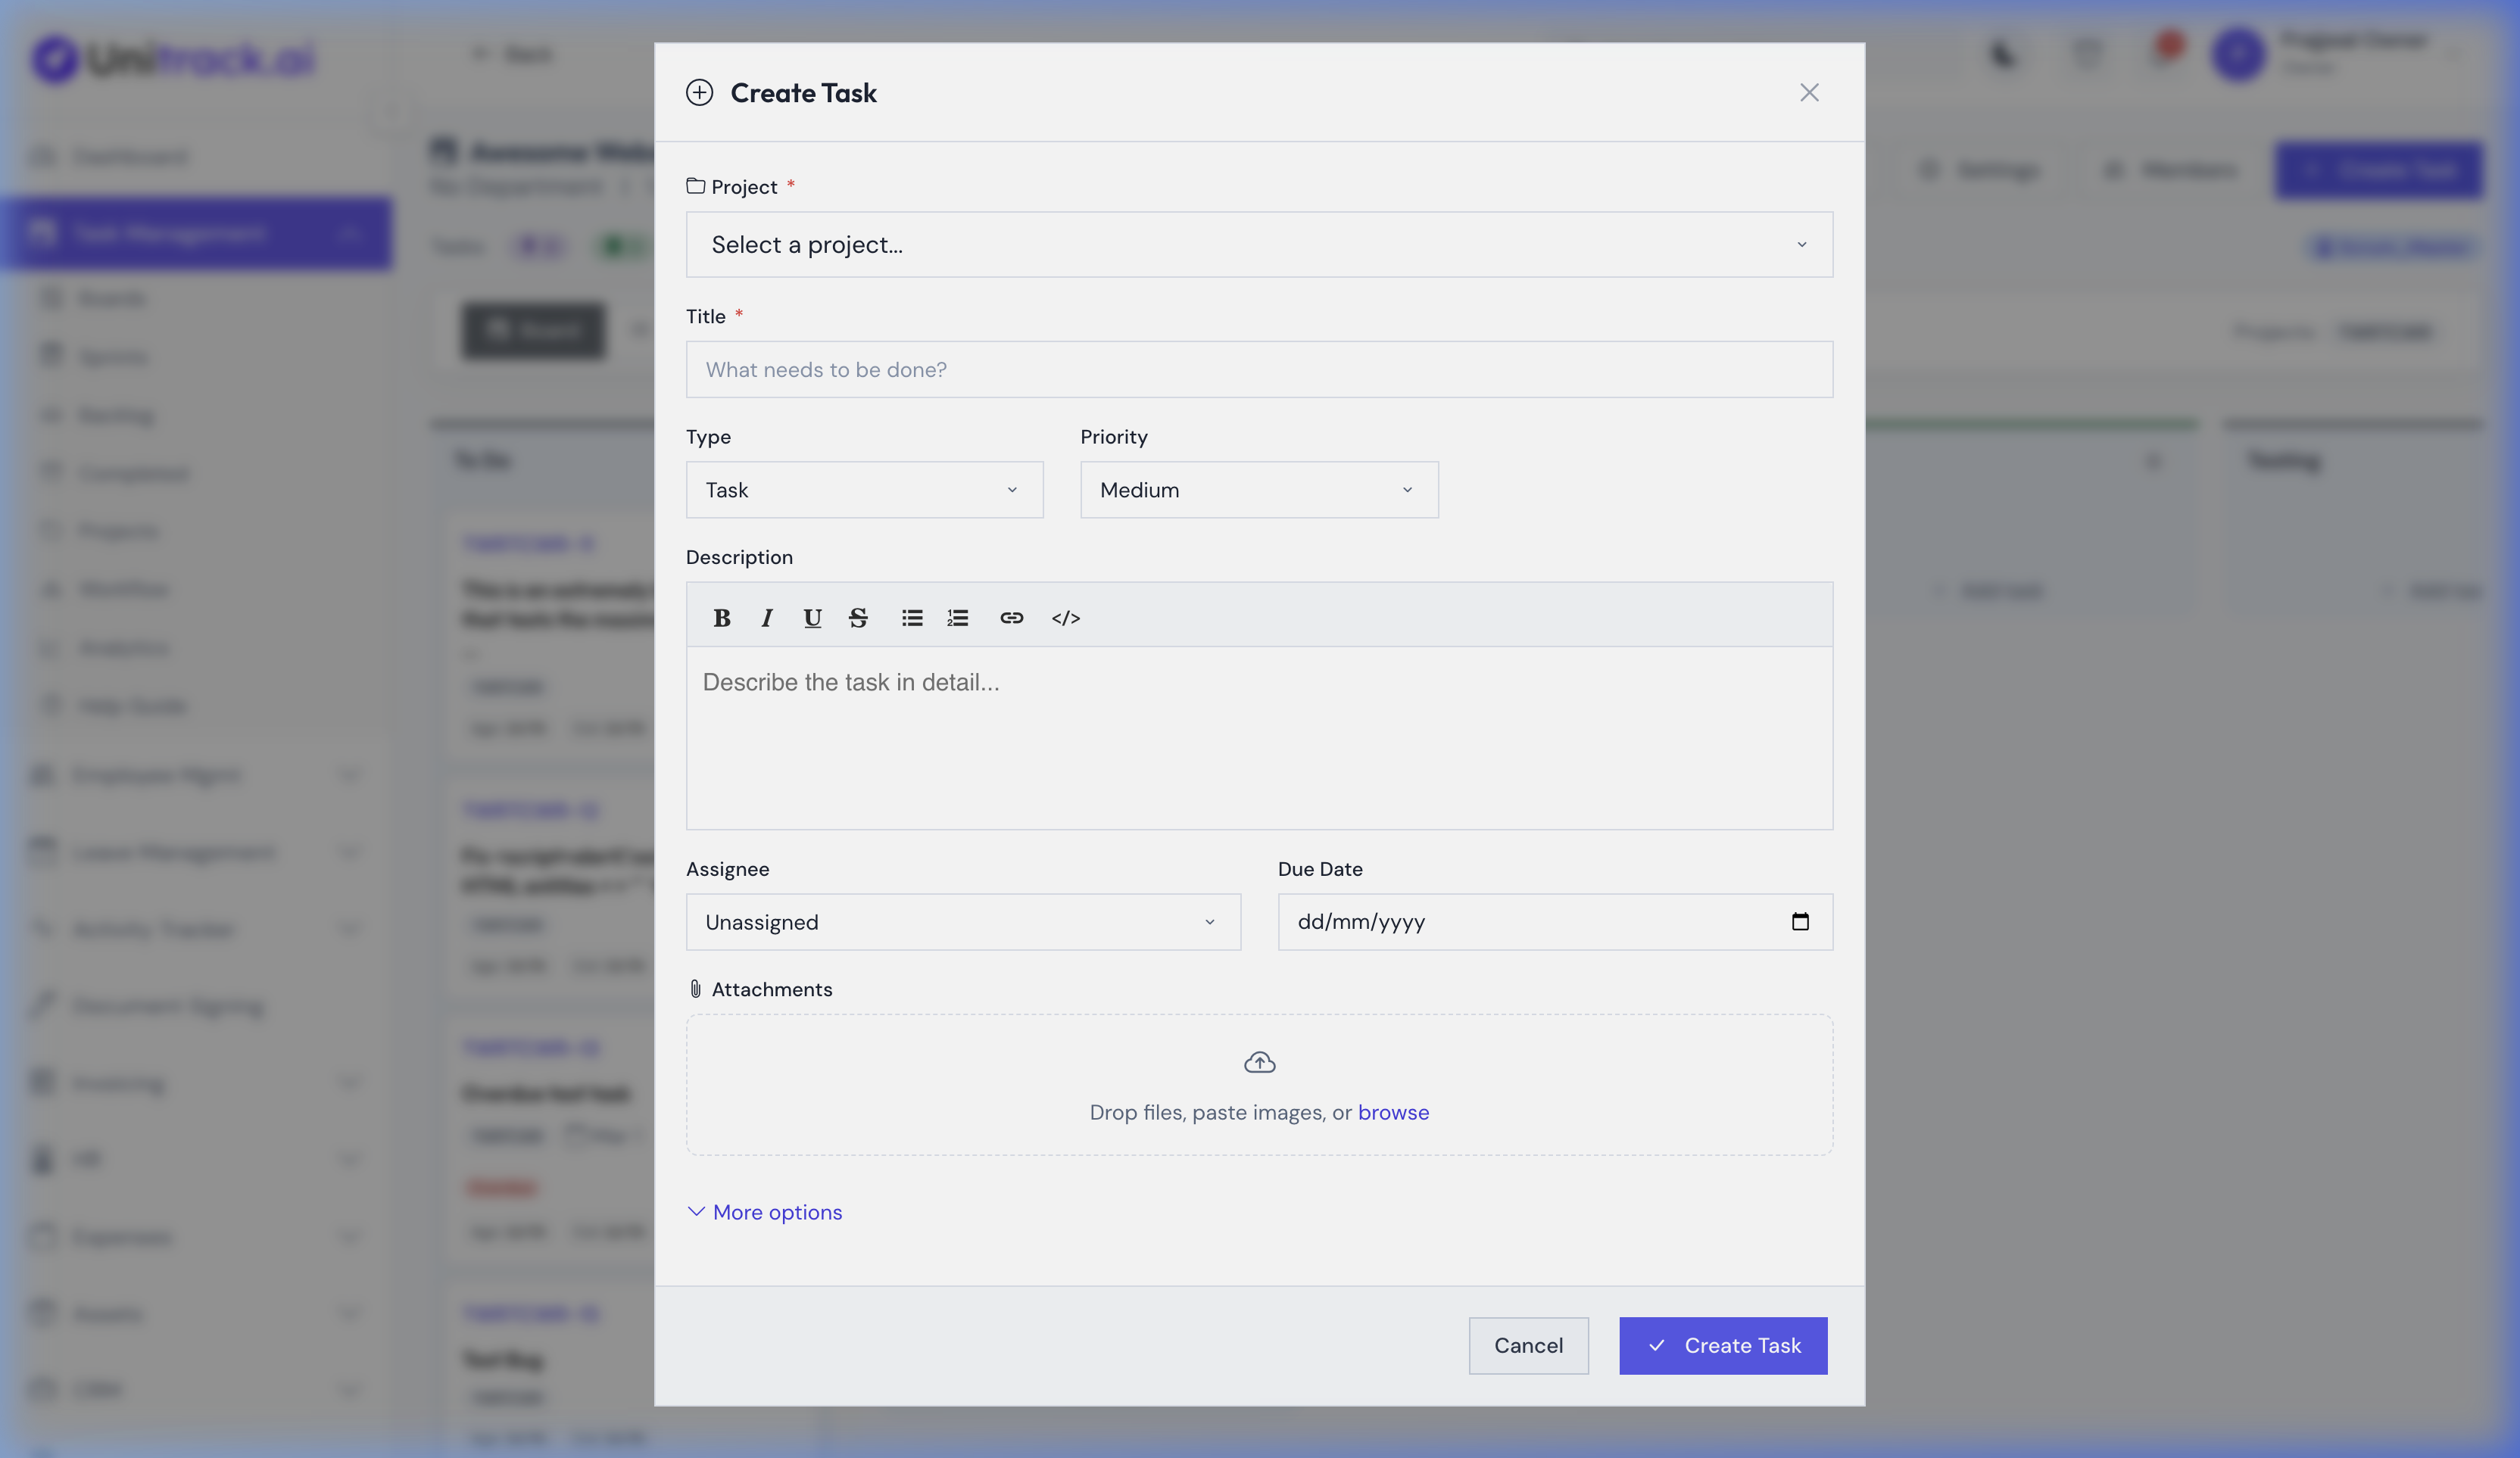2520x1458 pixels.
Task: Cancel the task creation
Action: tap(1528, 1345)
